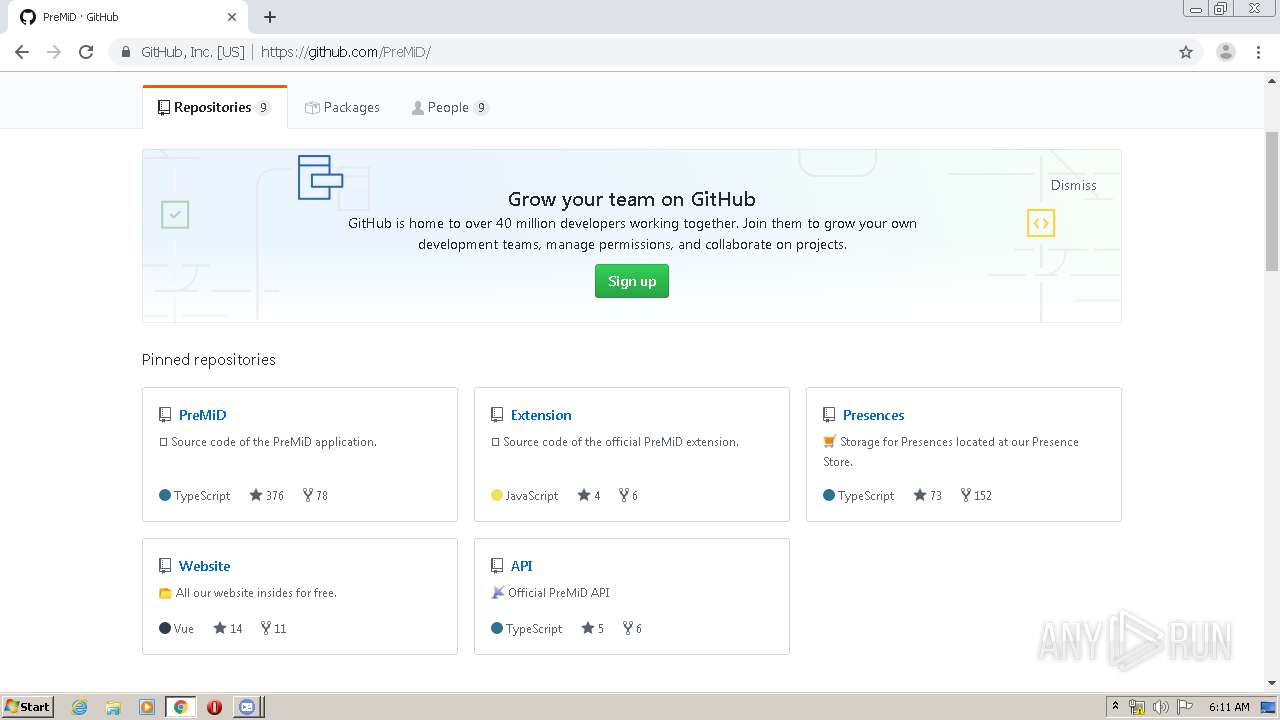Switch to the Packages tab
The height and width of the screenshot is (720, 1280).
tap(342, 107)
